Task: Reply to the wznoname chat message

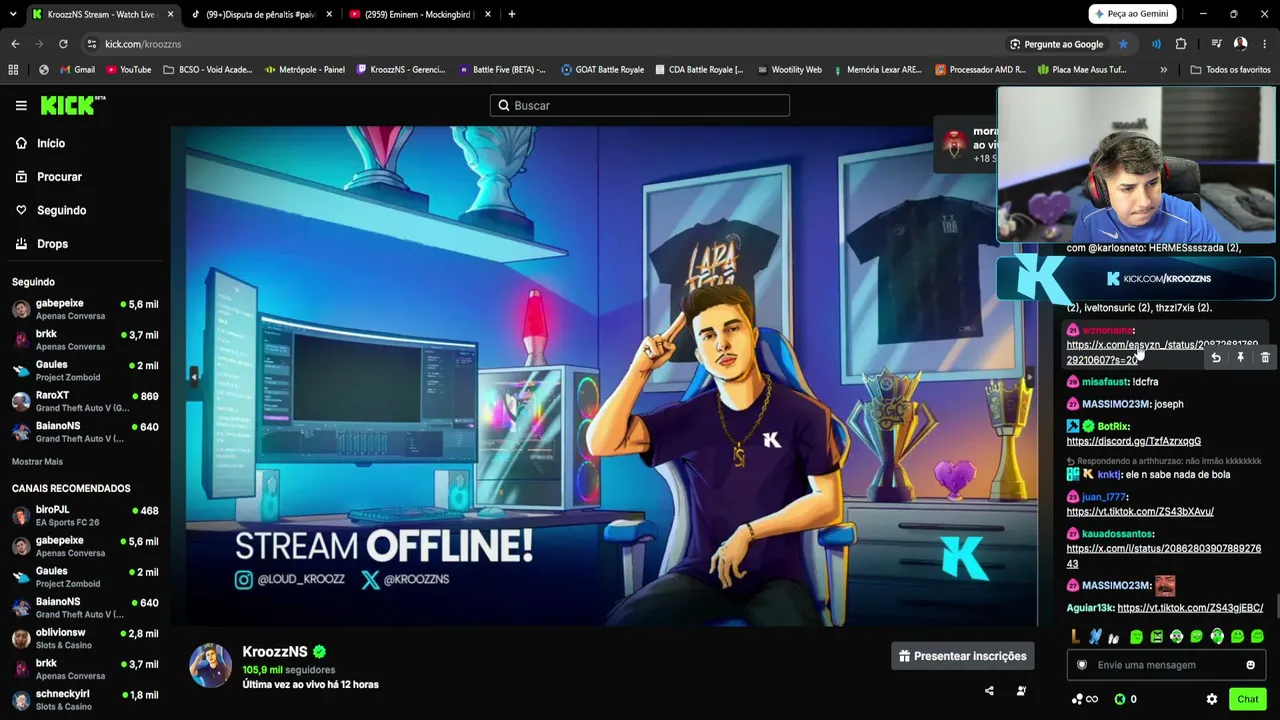Action: pyautogui.click(x=1216, y=357)
